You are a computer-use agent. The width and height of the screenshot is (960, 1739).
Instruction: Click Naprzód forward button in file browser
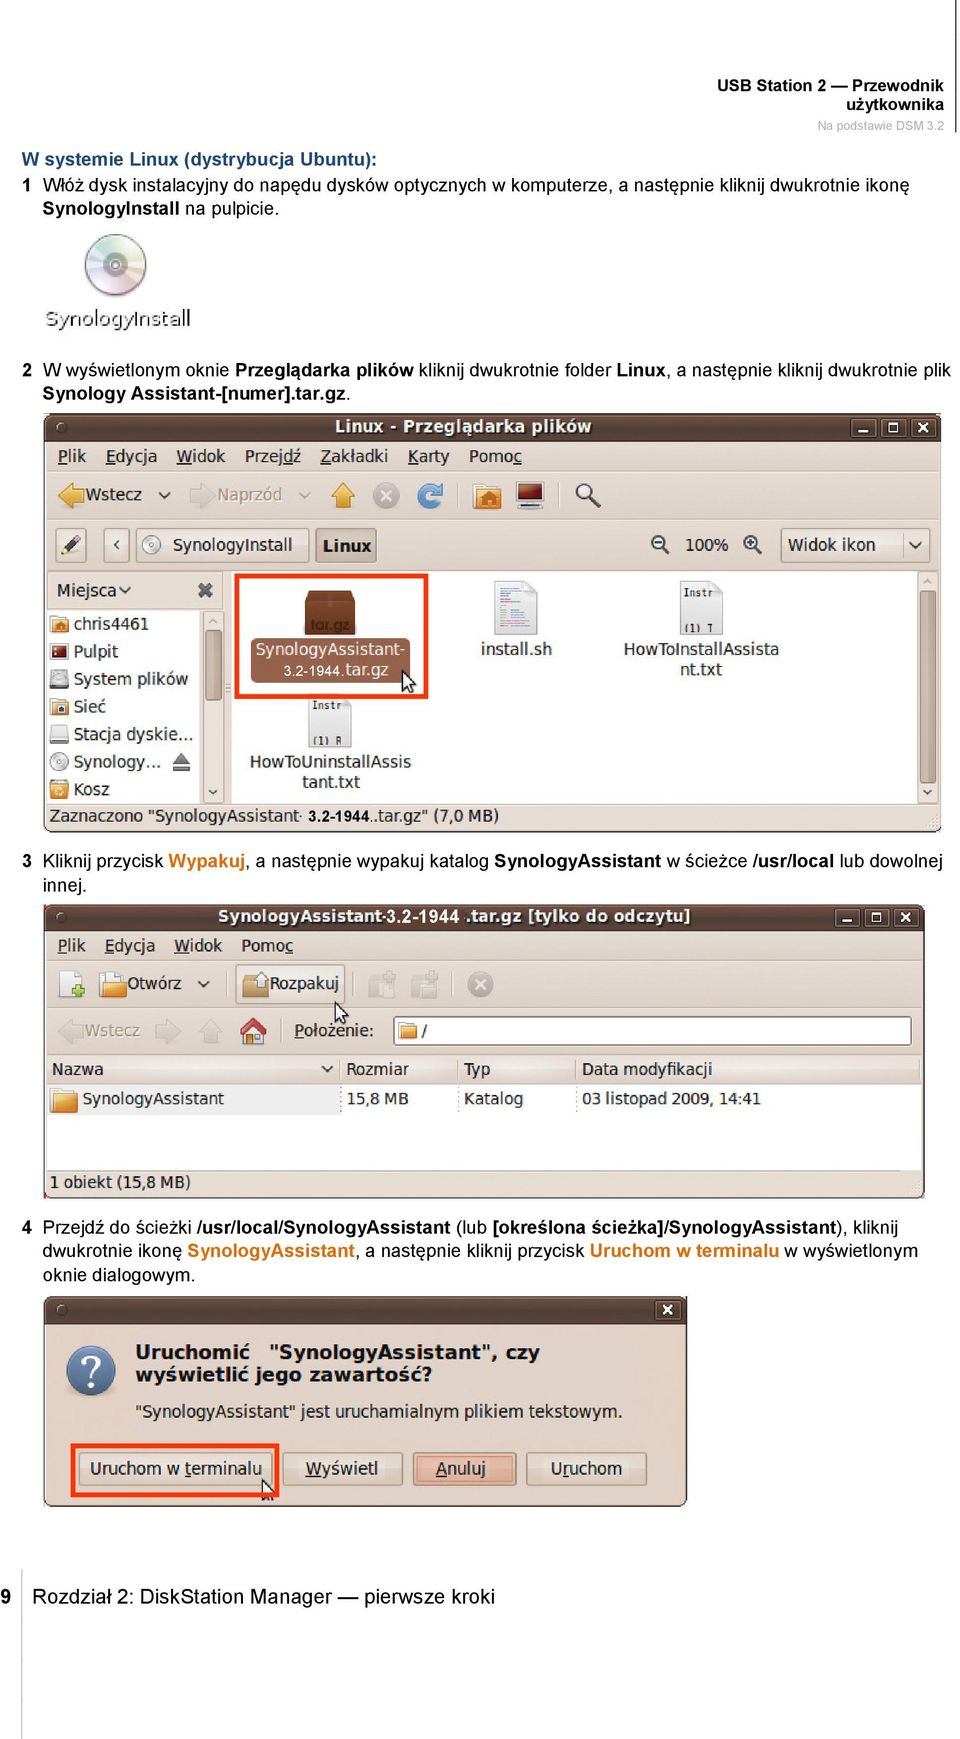[236, 495]
